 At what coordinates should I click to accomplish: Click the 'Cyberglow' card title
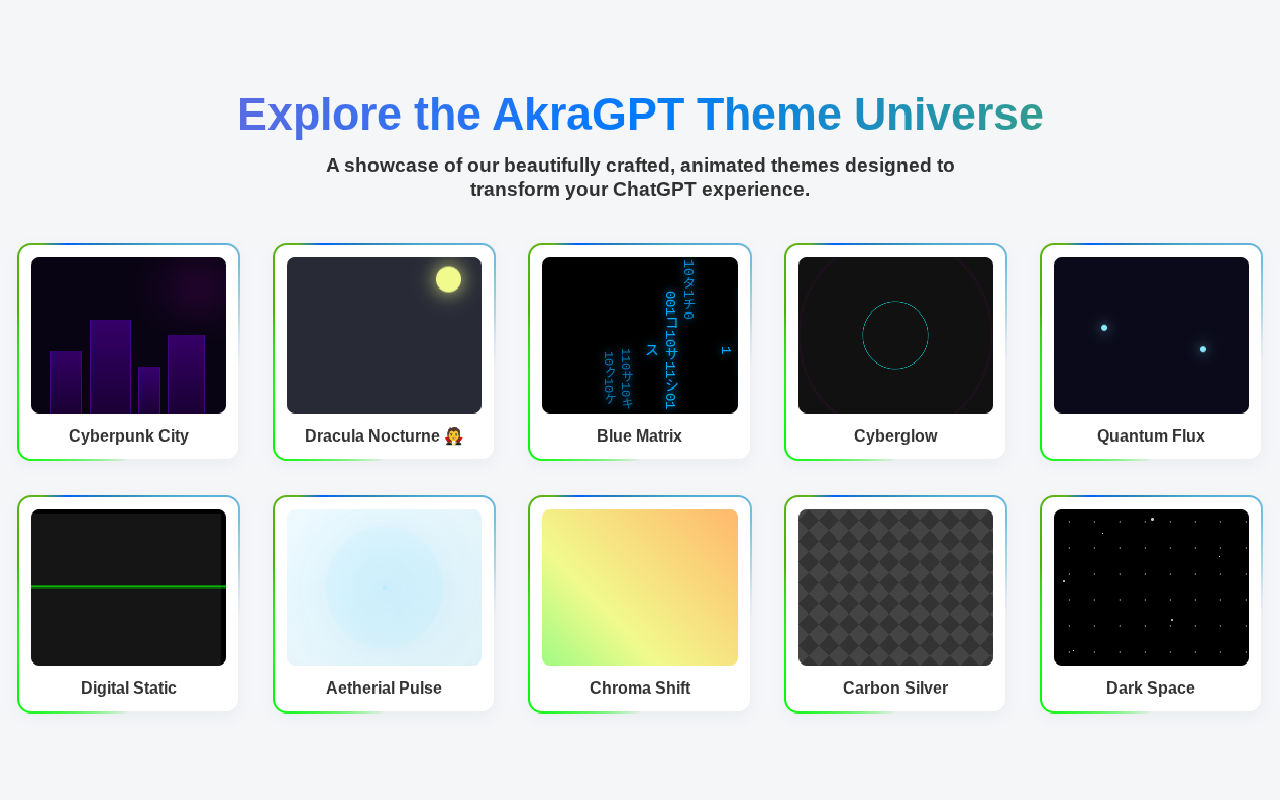point(895,436)
